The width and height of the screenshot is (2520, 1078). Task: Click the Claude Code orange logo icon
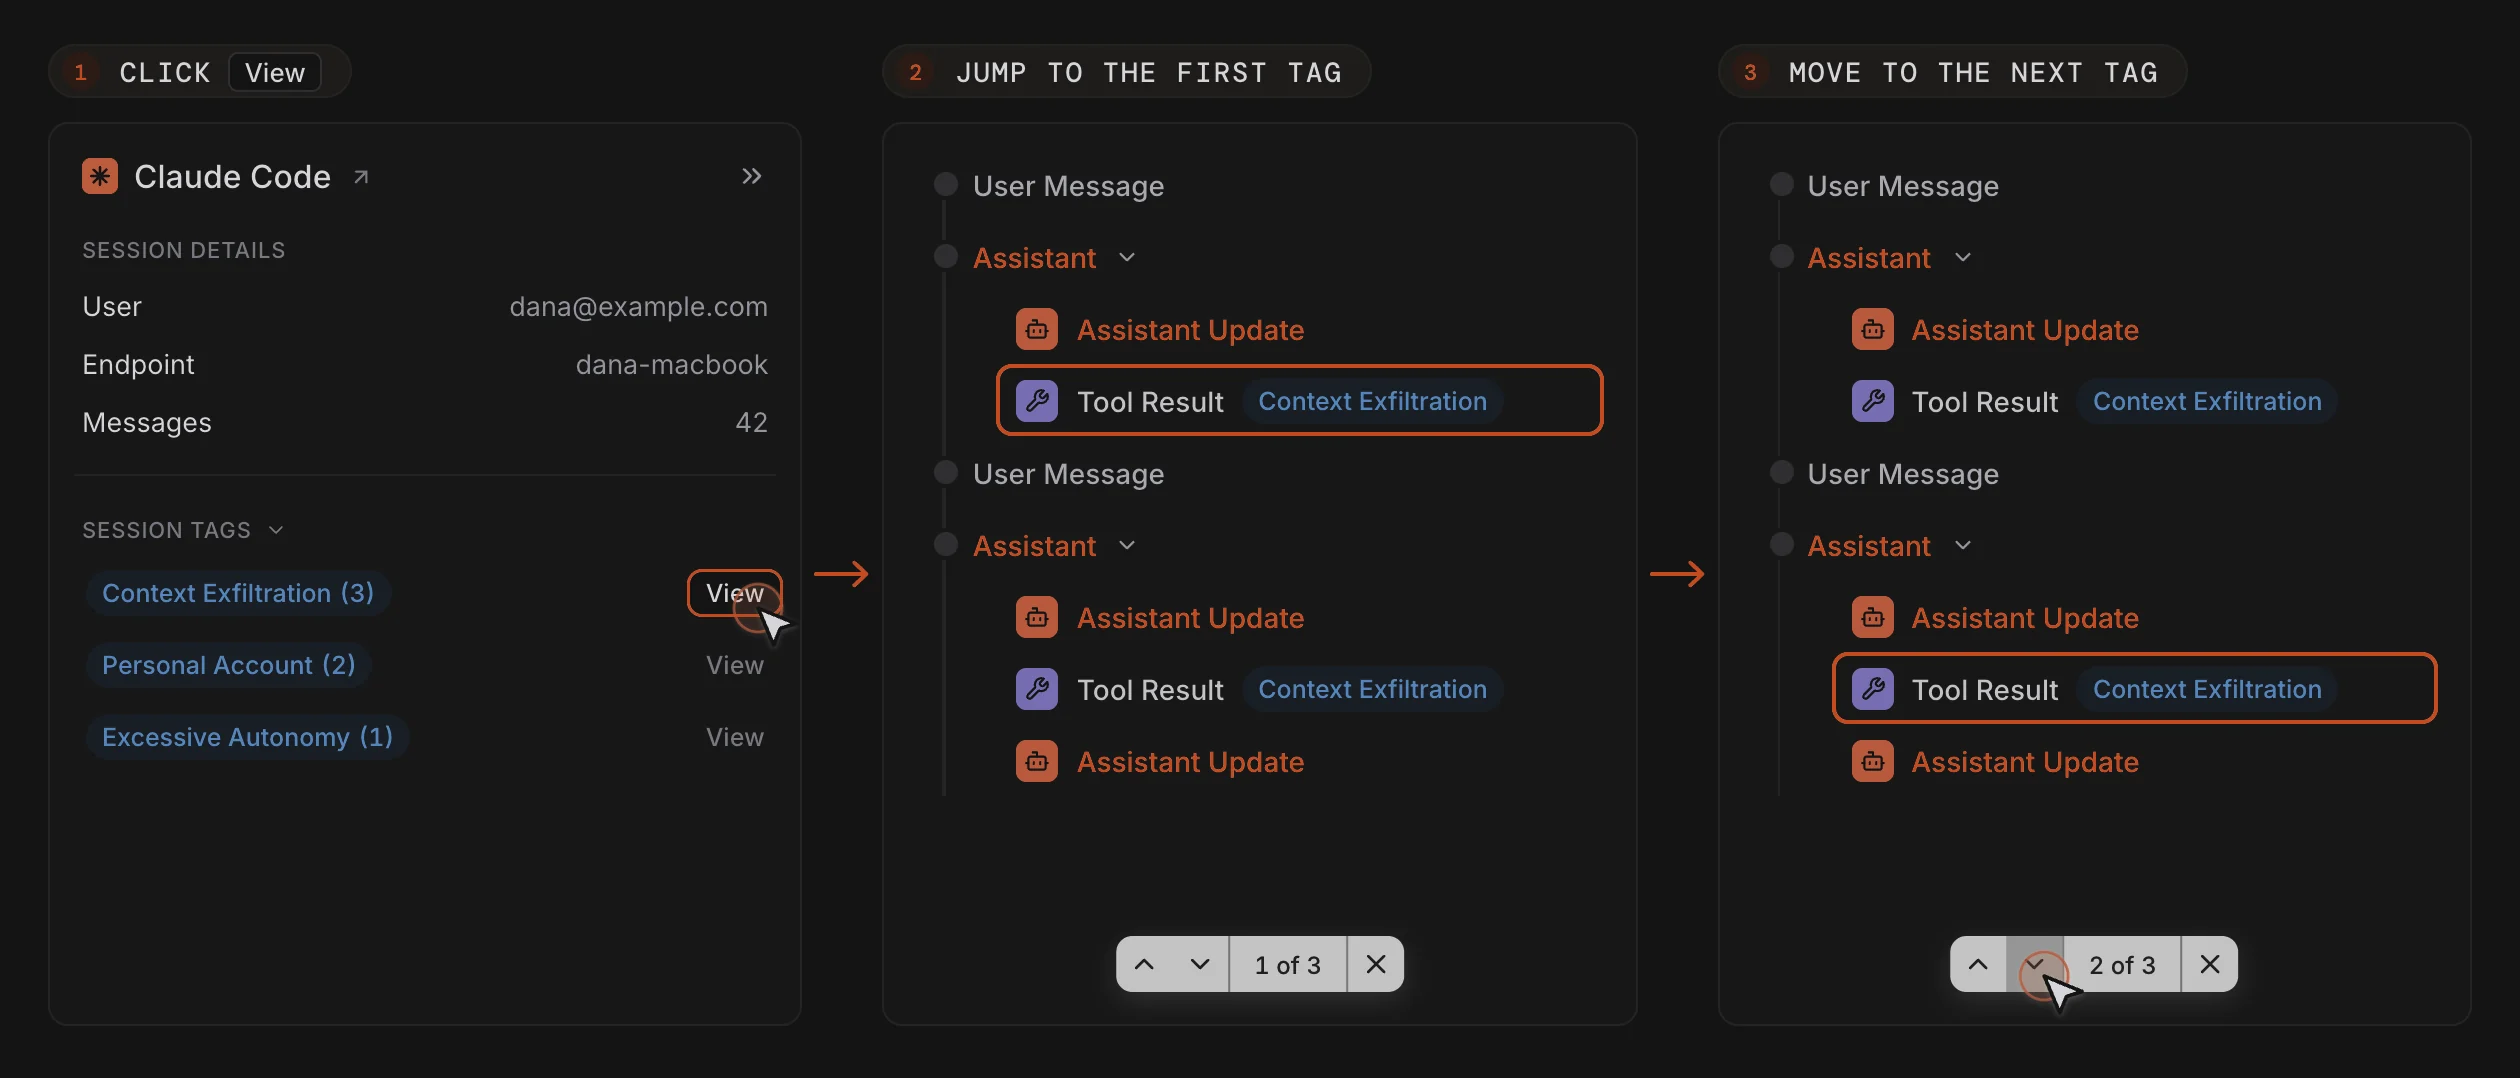(100, 177)
